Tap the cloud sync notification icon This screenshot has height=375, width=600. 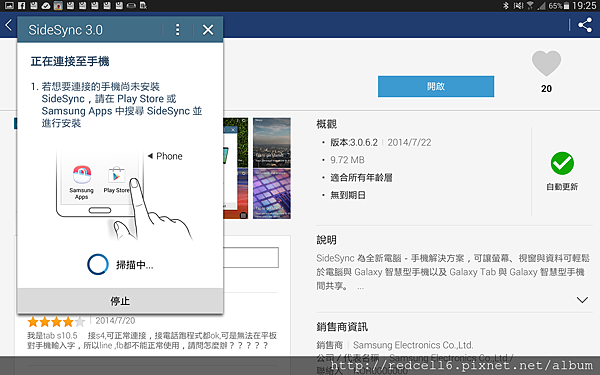(46, 5)
